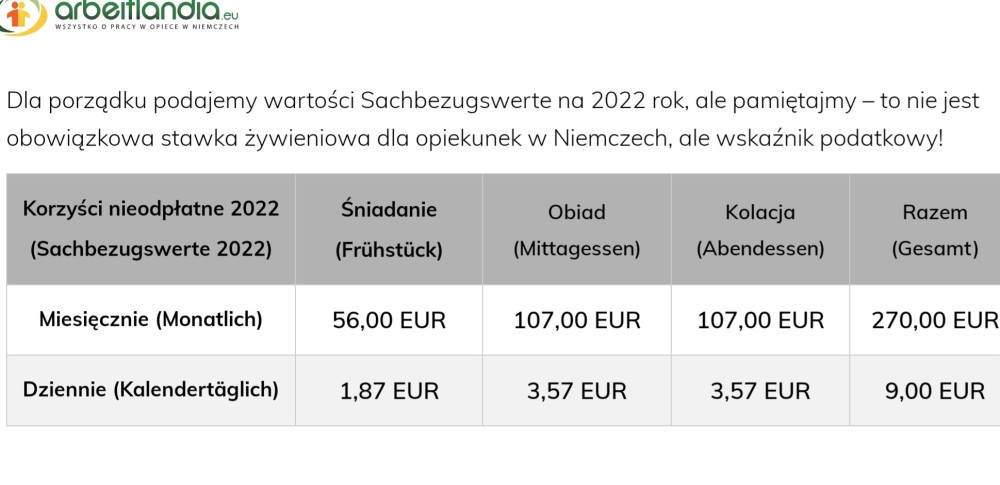The image size is (1000, 485).
Task: Click the Arbeitlandia logo icon
Action: pyautogui.click(x=22, y=14)
